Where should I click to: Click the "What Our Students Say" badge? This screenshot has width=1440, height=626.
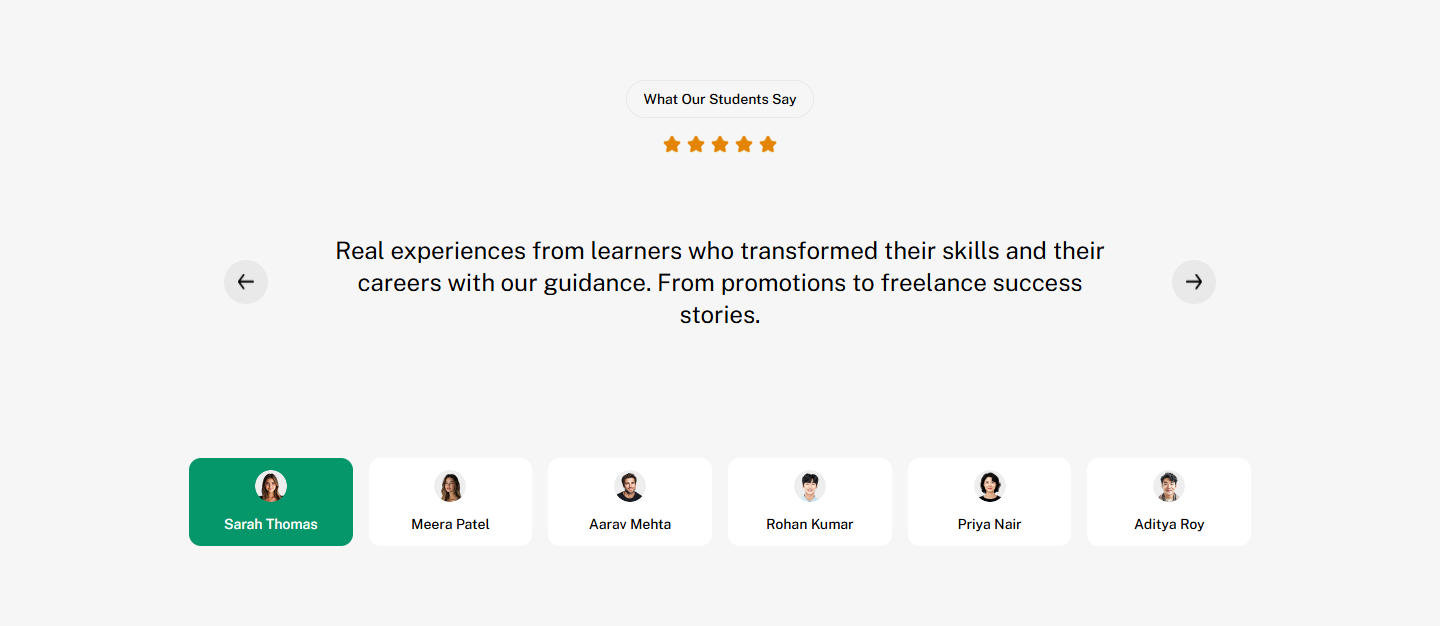(720, 99)
